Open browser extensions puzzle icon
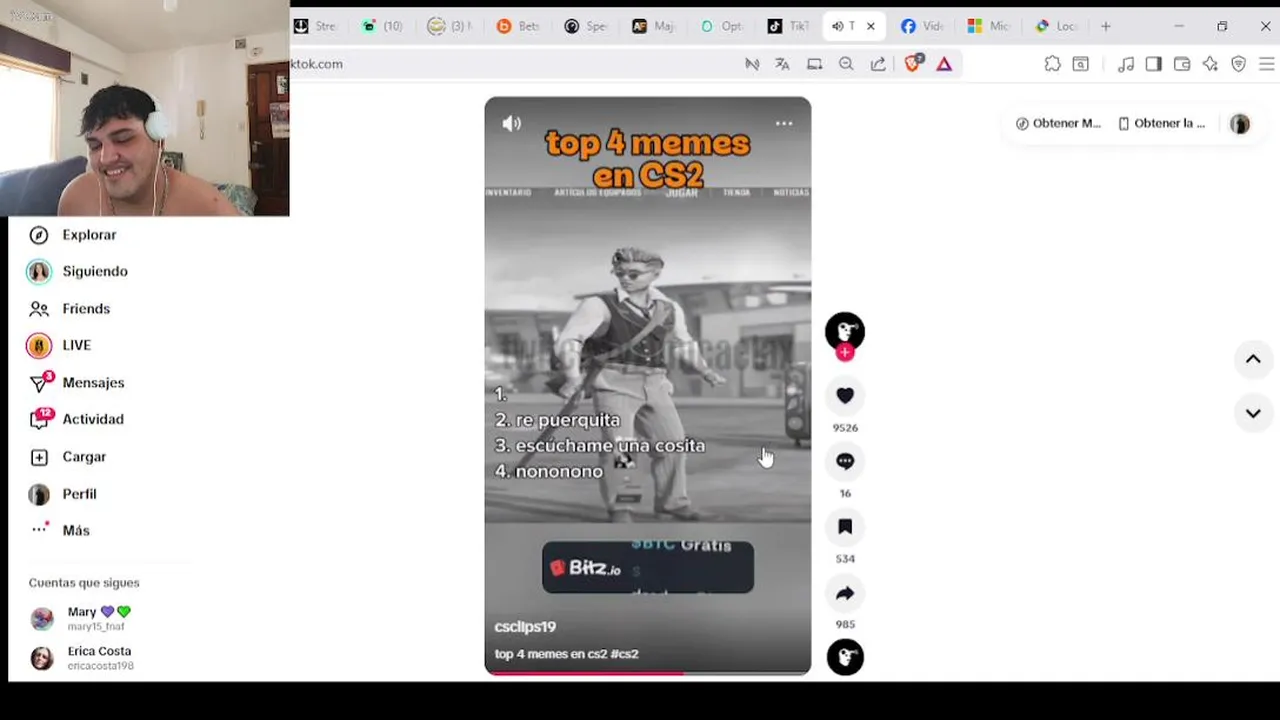Viewport: 1280px width, 720px height. [1052, 64]
